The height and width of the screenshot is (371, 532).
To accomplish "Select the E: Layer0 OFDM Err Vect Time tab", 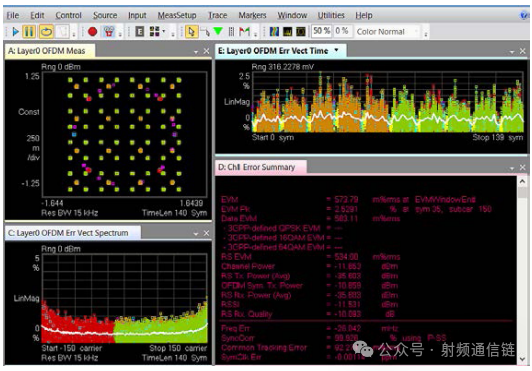I will (x=280, y=51).
